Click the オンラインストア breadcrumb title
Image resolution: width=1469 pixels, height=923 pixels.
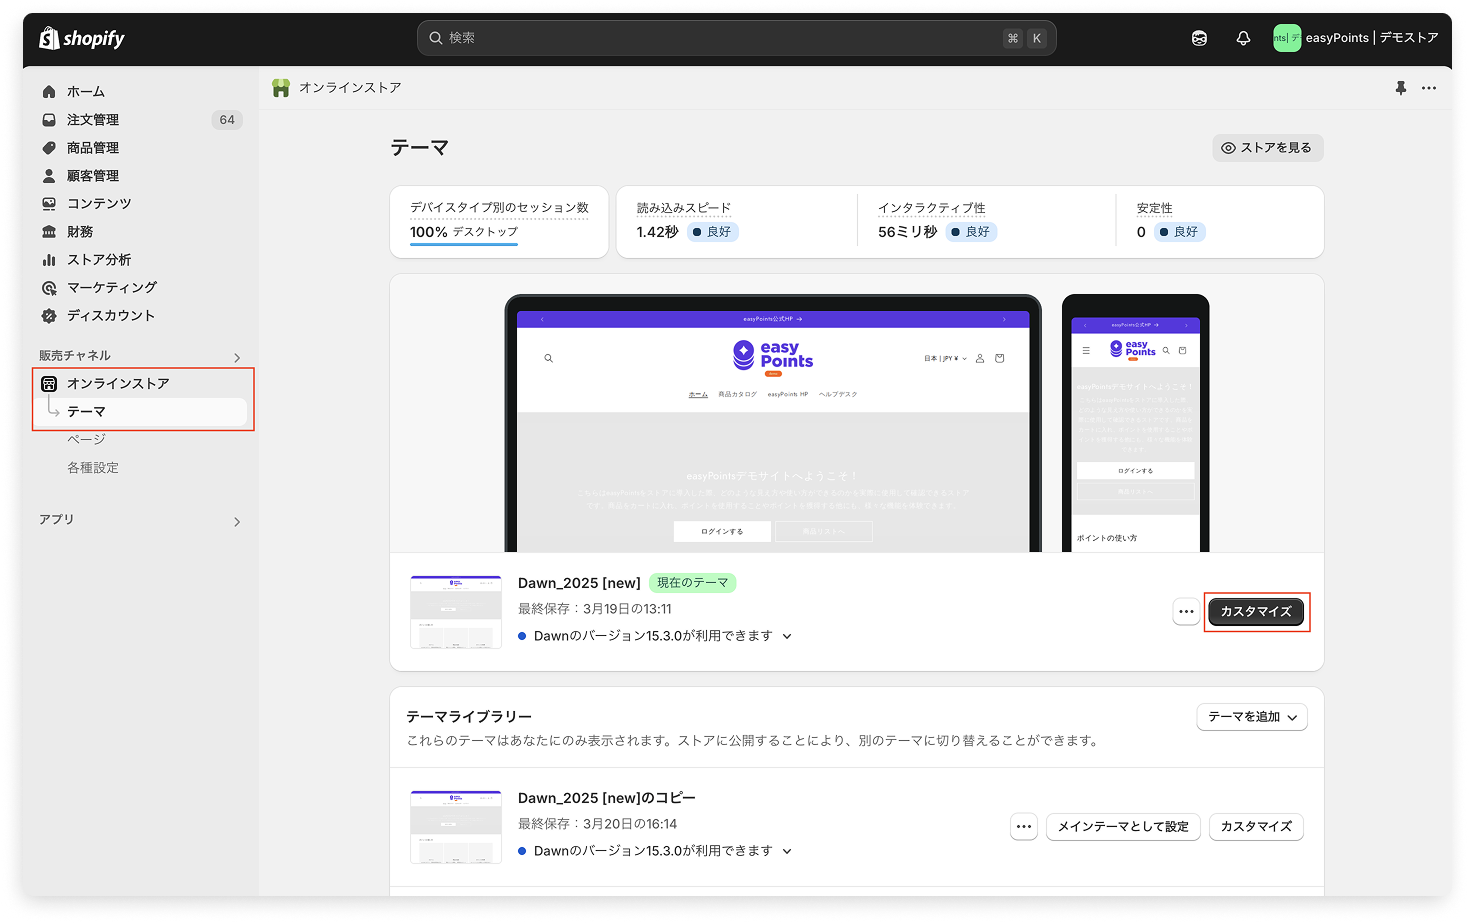tap(350, 88)
